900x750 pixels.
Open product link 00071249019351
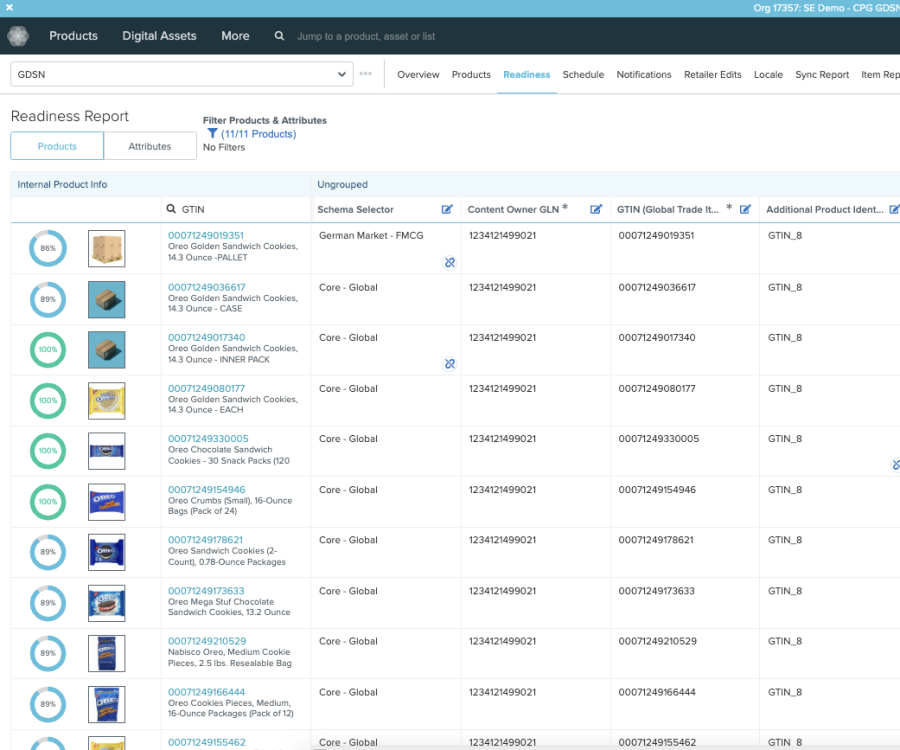(x=205, y=235)
